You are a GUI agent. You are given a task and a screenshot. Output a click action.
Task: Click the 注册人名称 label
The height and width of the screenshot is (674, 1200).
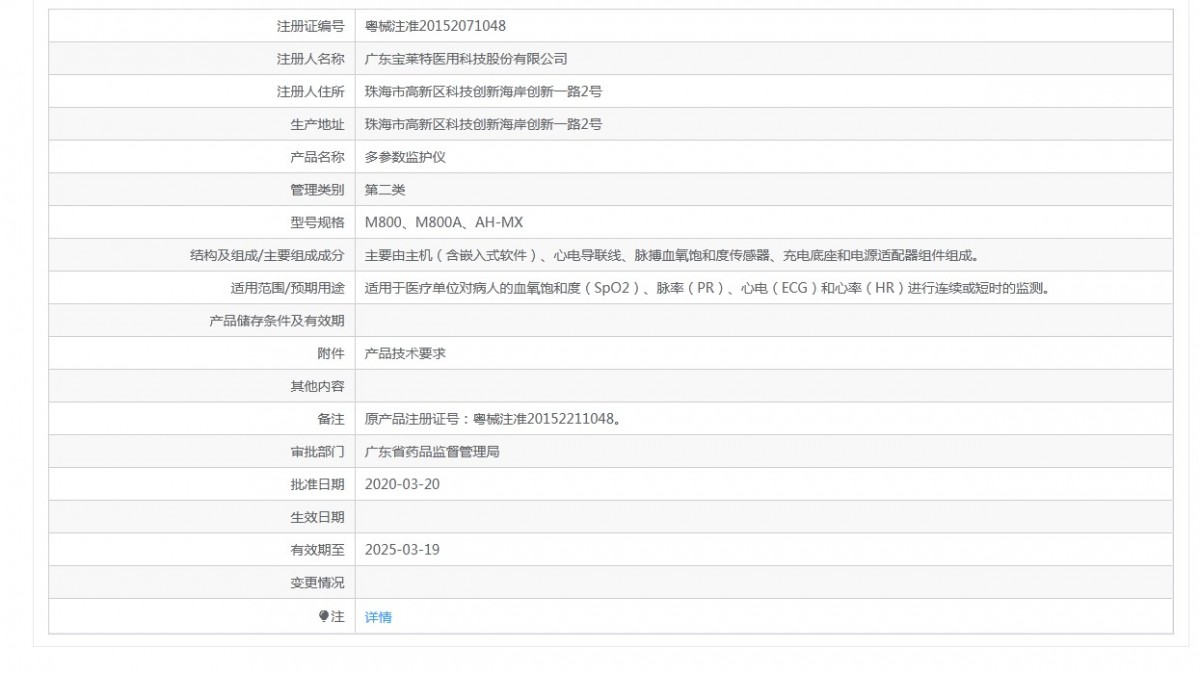coord(310,59)
